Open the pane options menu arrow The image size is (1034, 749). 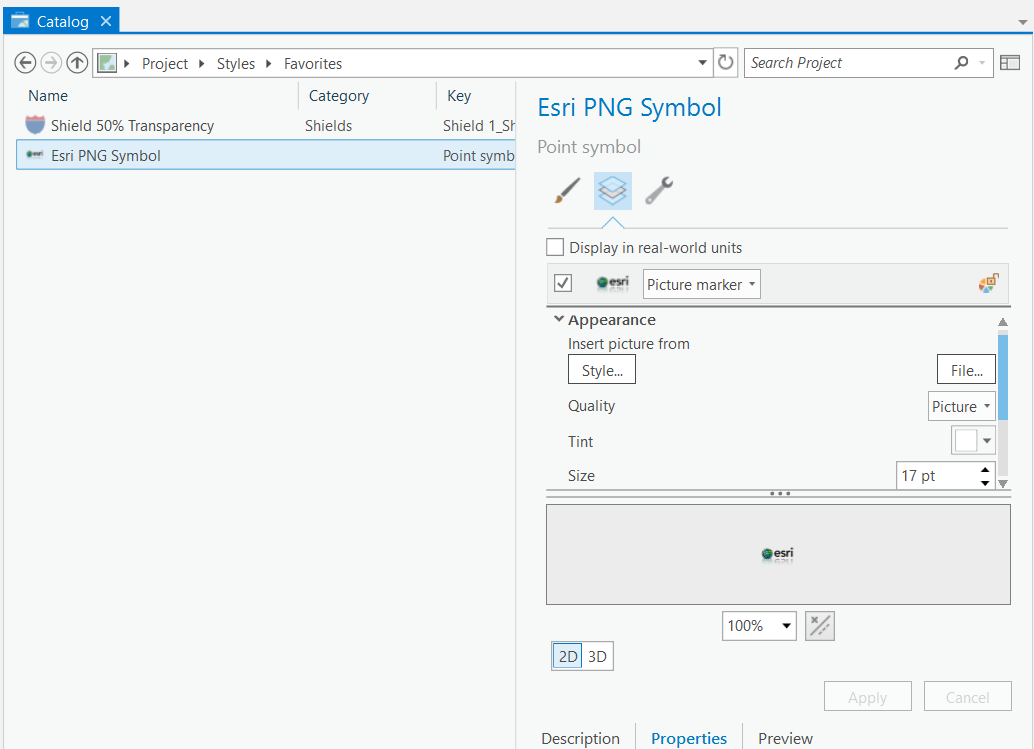click(1022, 22)
